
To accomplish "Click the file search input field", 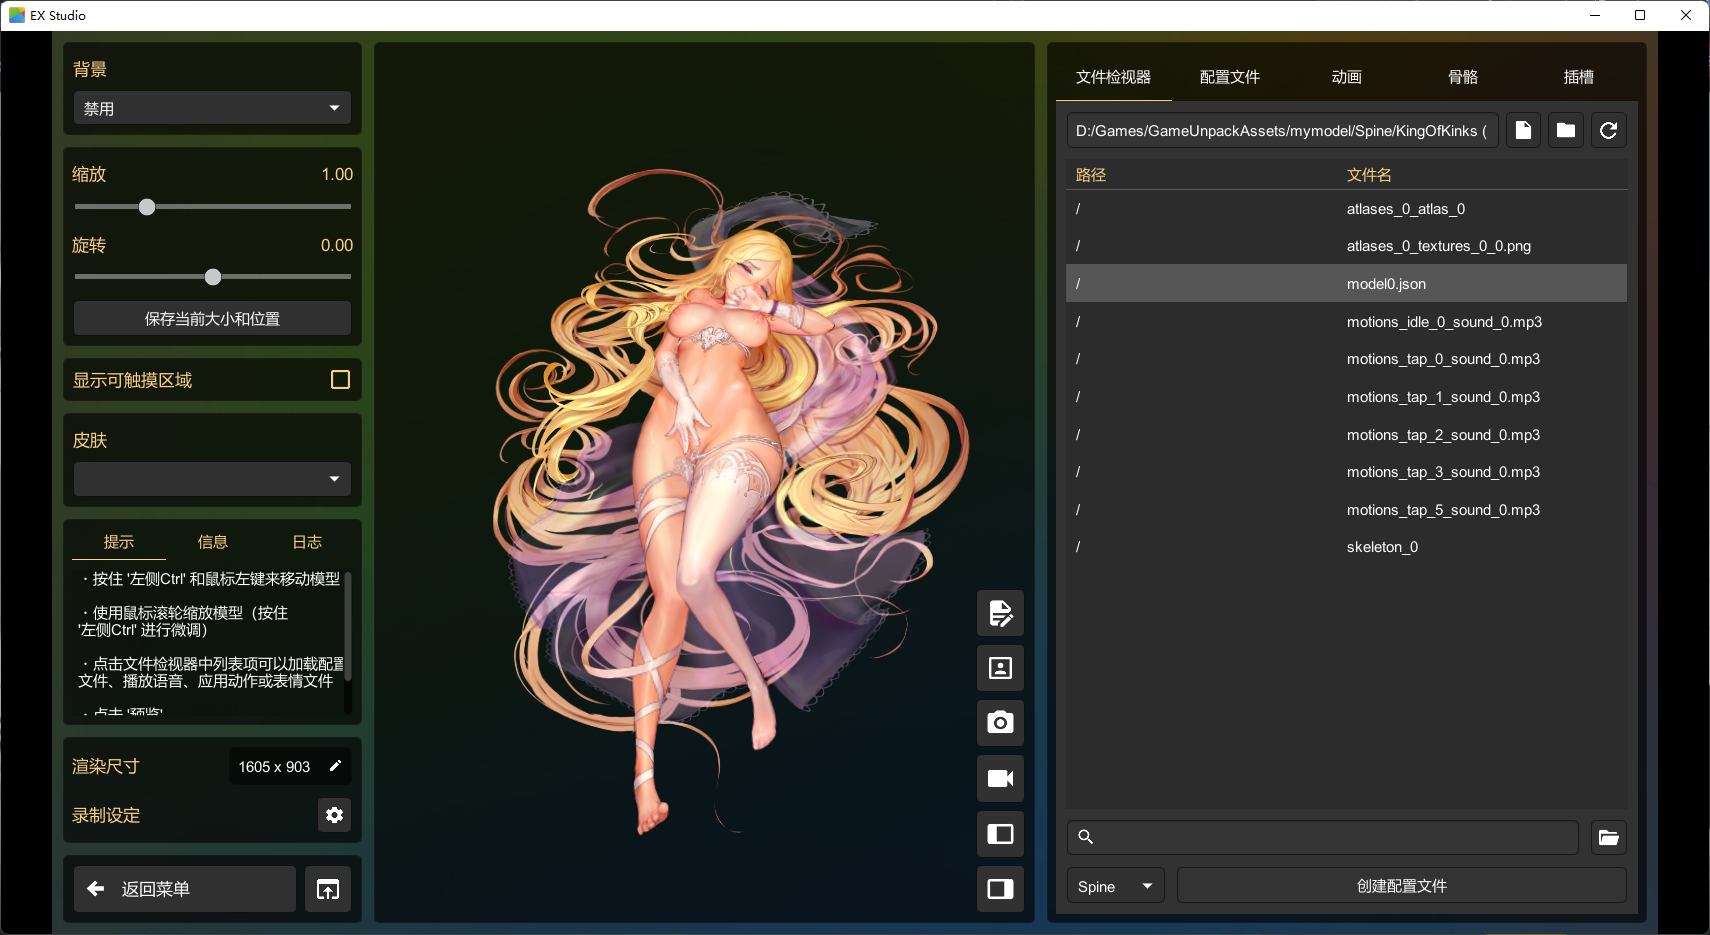I will pos(1323,837).
